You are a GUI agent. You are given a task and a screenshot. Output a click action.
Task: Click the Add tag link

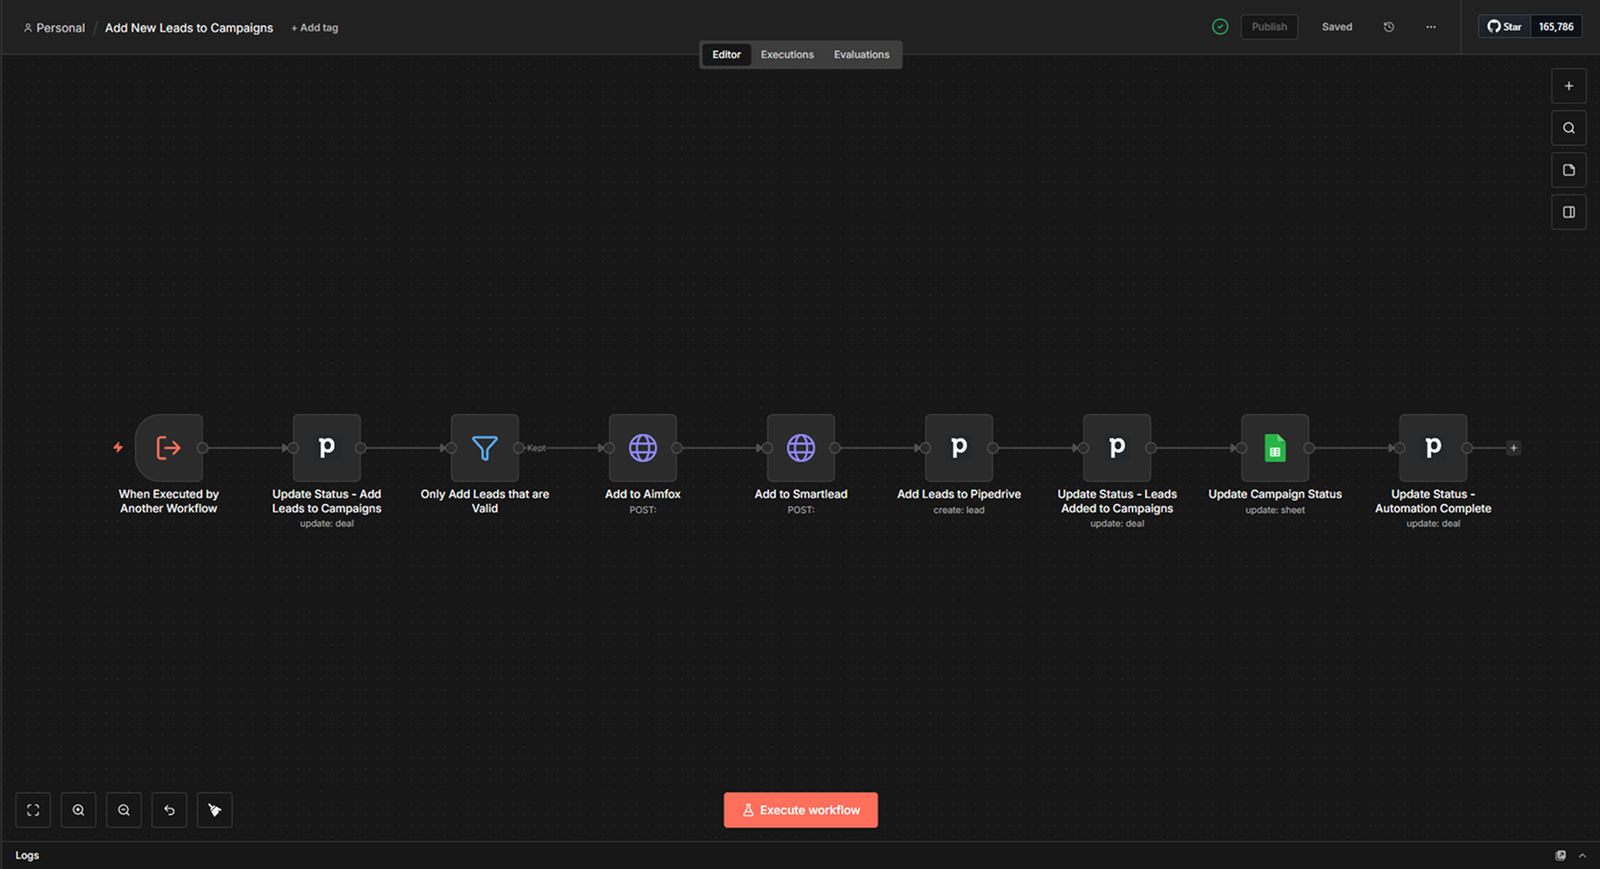click(x=315, y=28)
